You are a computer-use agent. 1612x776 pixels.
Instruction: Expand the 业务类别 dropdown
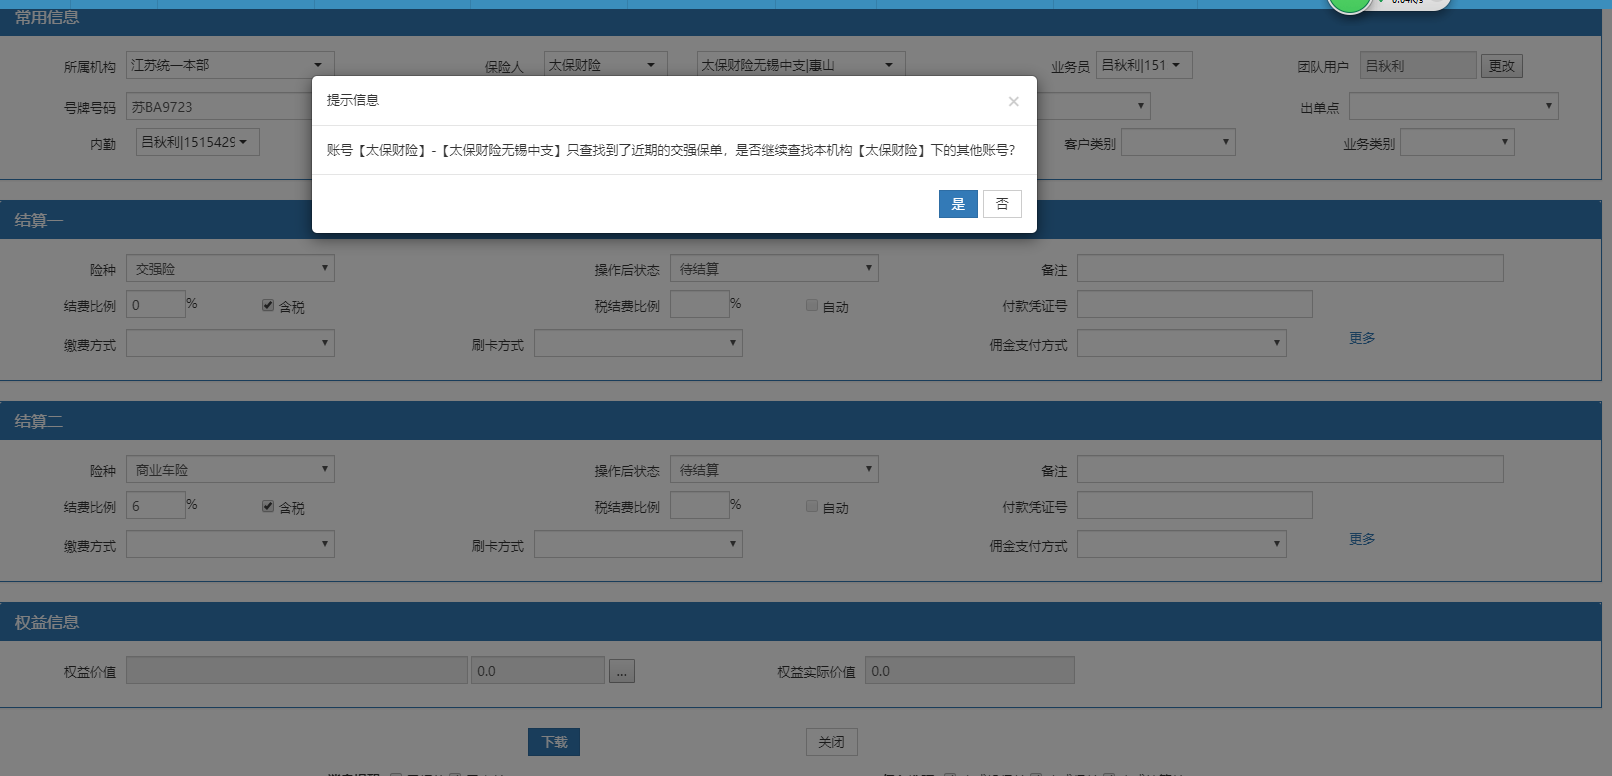click(x=1457, y=142)
